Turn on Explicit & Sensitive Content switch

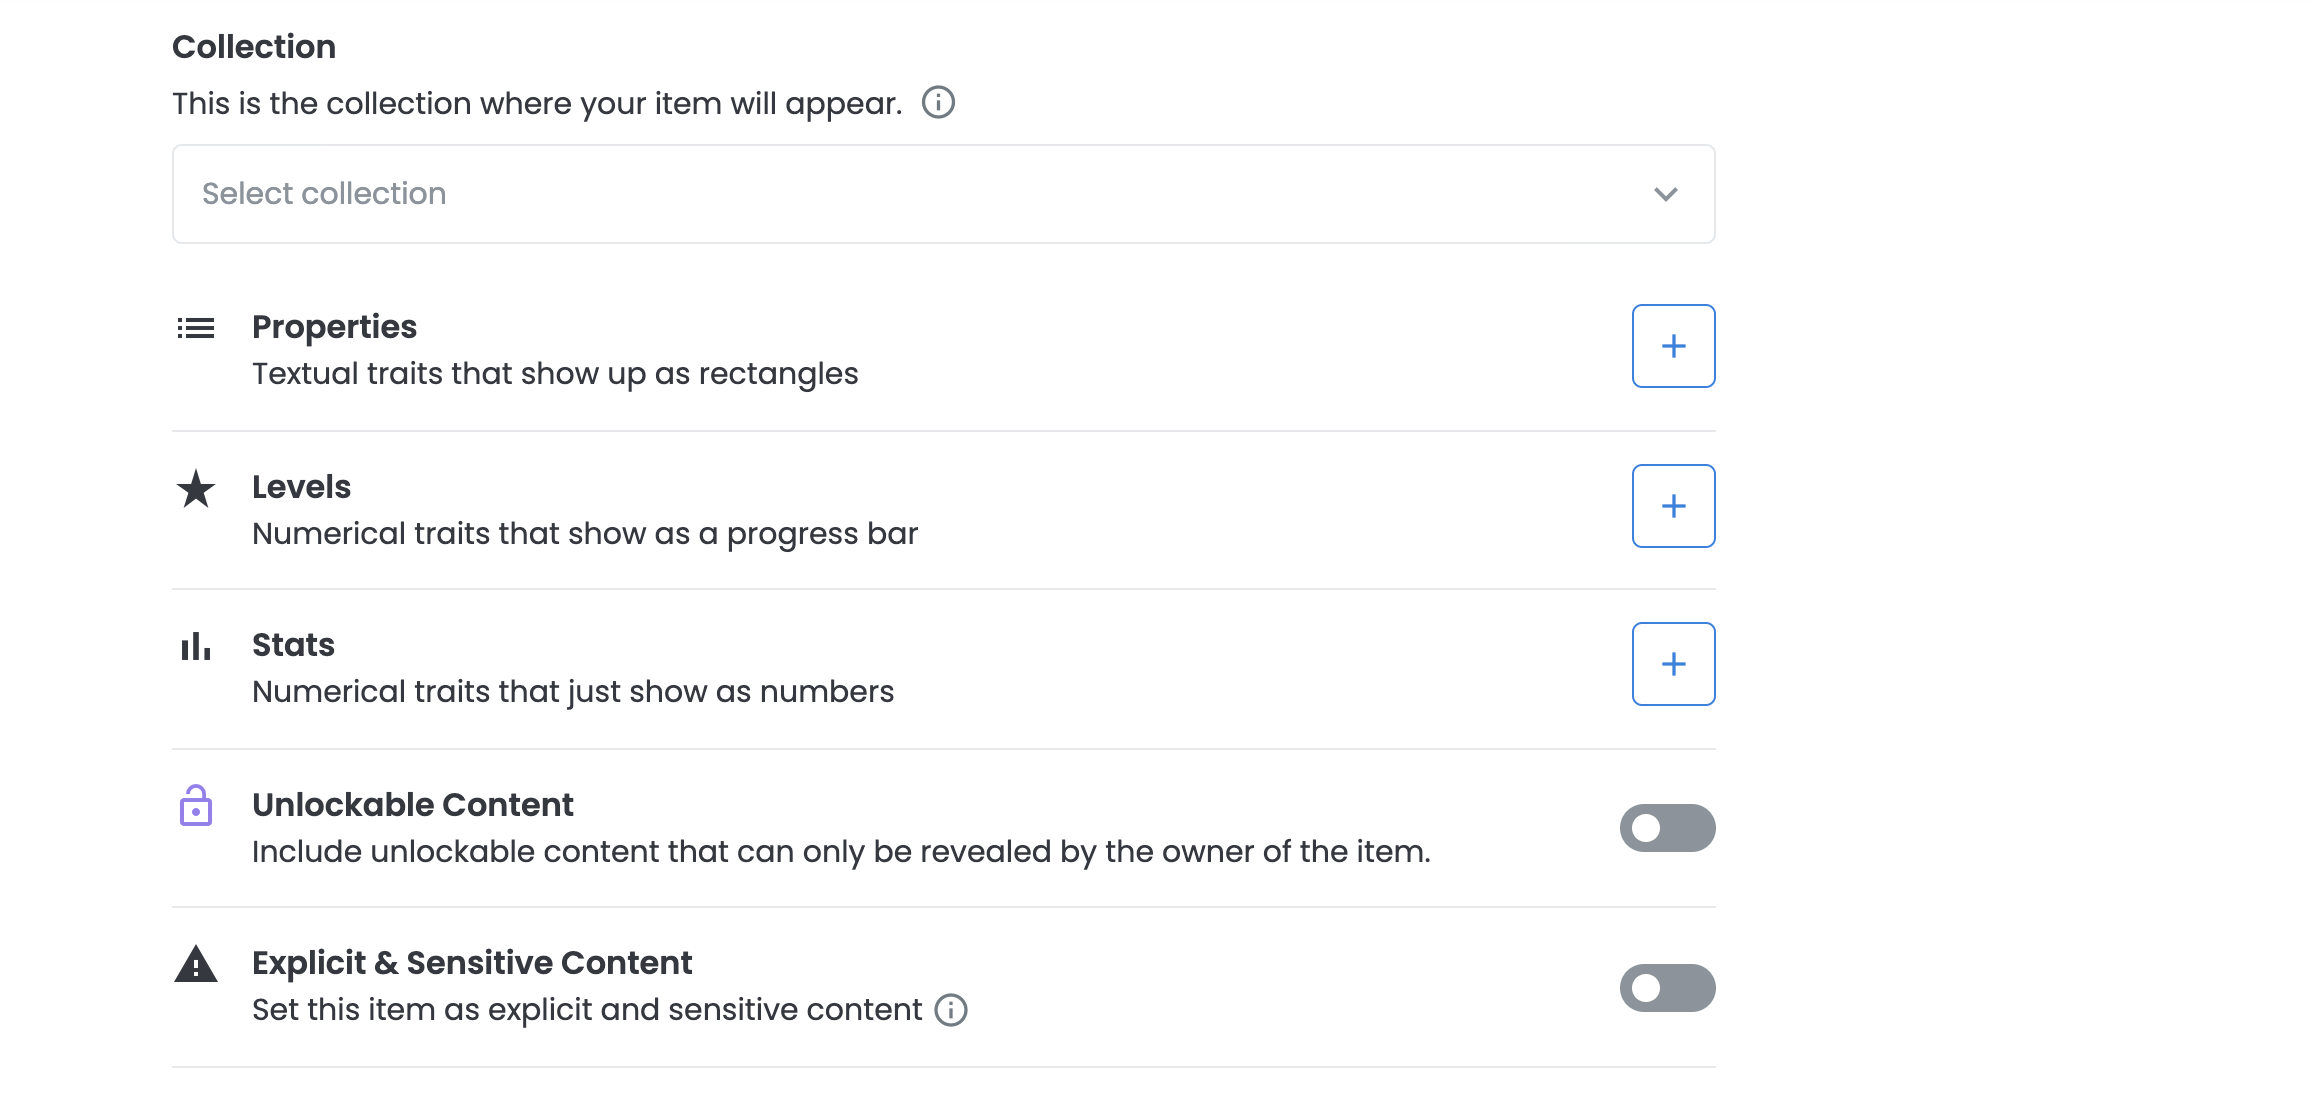click(x=1667, y=988)
